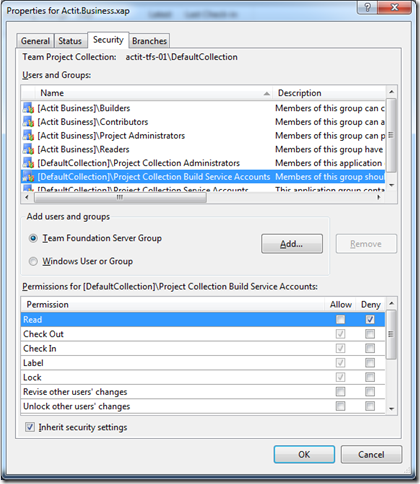Toggle Inherit security settings checkbox
The image size is (420, 484).
(x=30, y=427)
